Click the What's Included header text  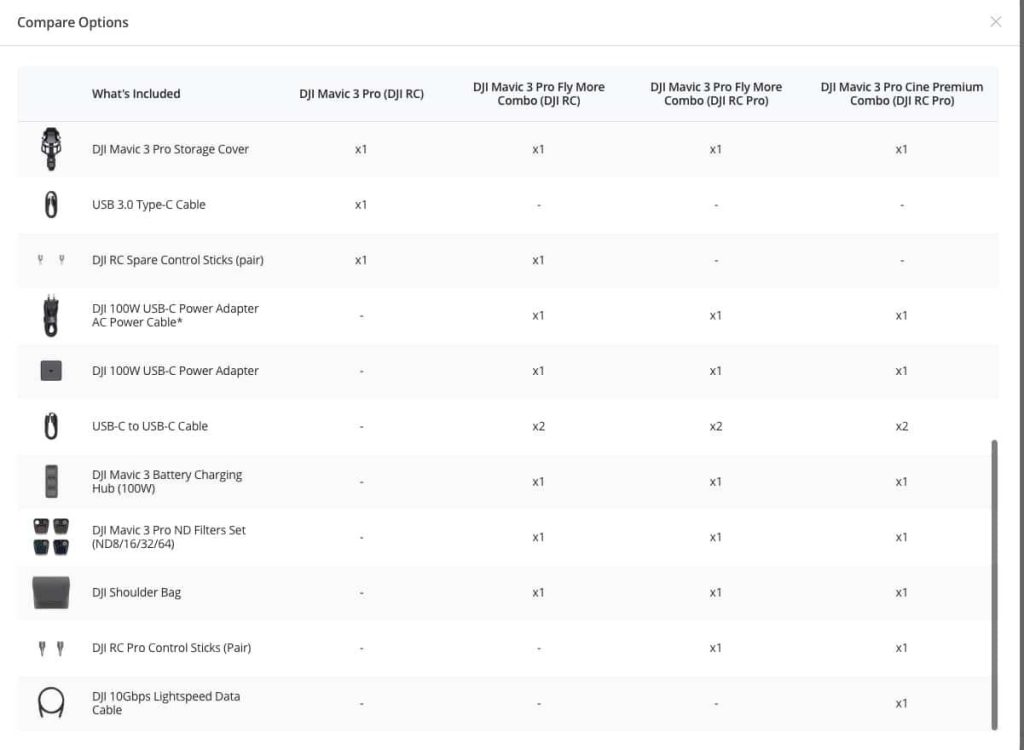click(x=136, y=94)
